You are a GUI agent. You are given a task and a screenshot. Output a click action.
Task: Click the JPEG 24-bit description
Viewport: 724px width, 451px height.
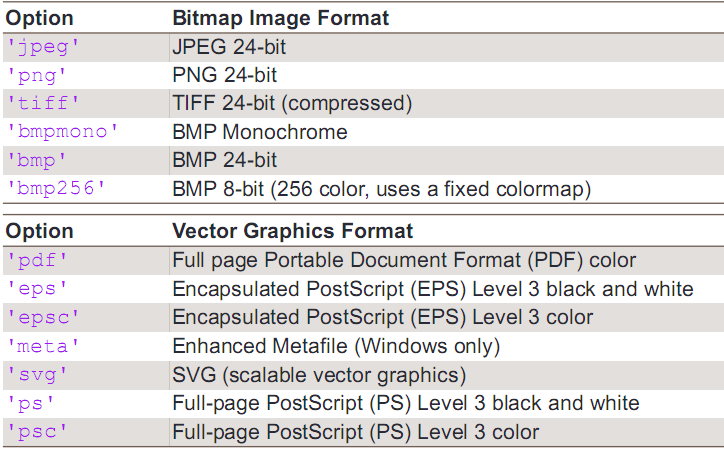tap(231, 47)
